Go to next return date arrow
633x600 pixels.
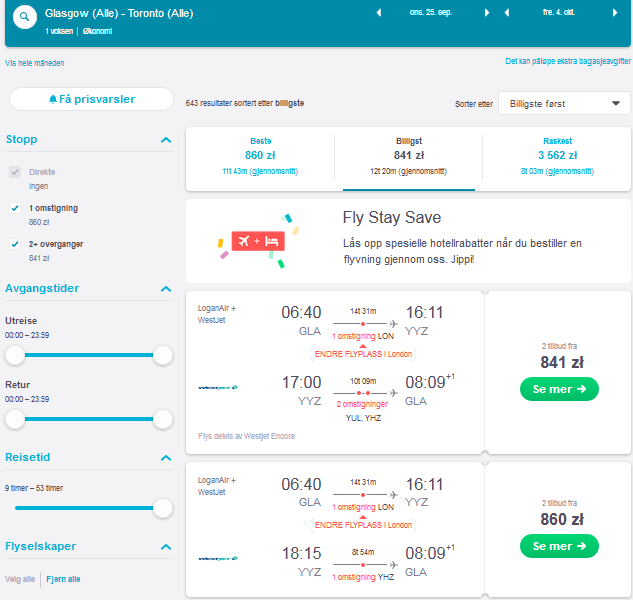[x=615, y=13]
